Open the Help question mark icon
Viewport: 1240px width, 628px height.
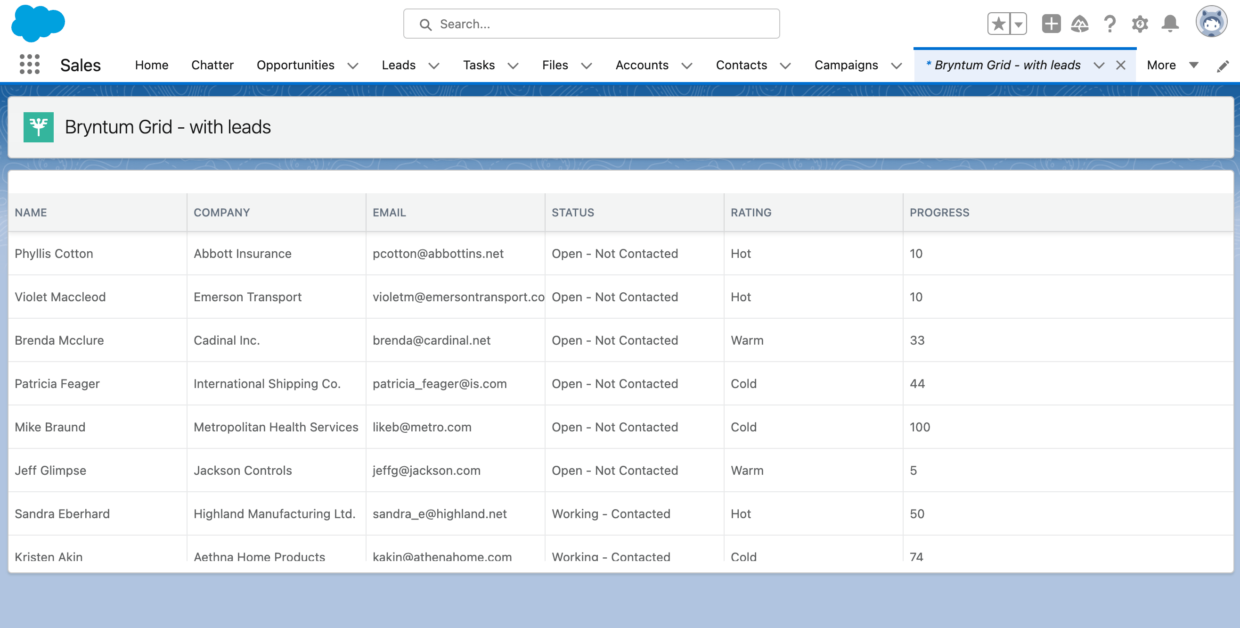pyautogui.click(x=1110, y=23)
